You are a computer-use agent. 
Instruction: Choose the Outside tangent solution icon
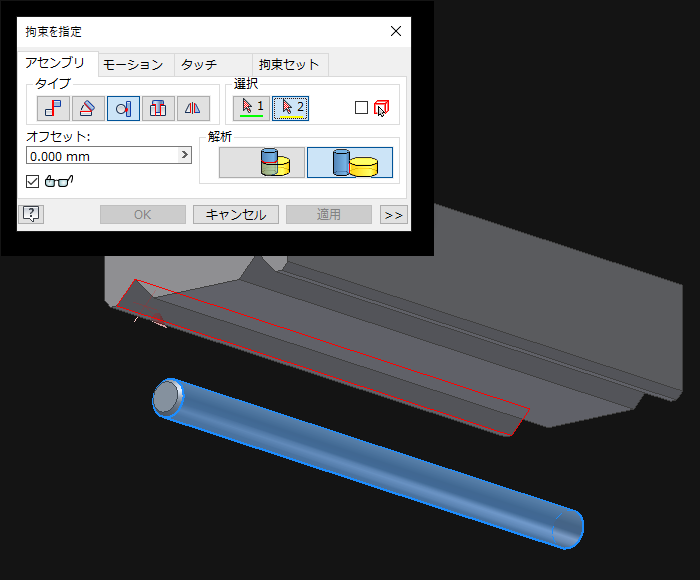(x=349, y=162)
